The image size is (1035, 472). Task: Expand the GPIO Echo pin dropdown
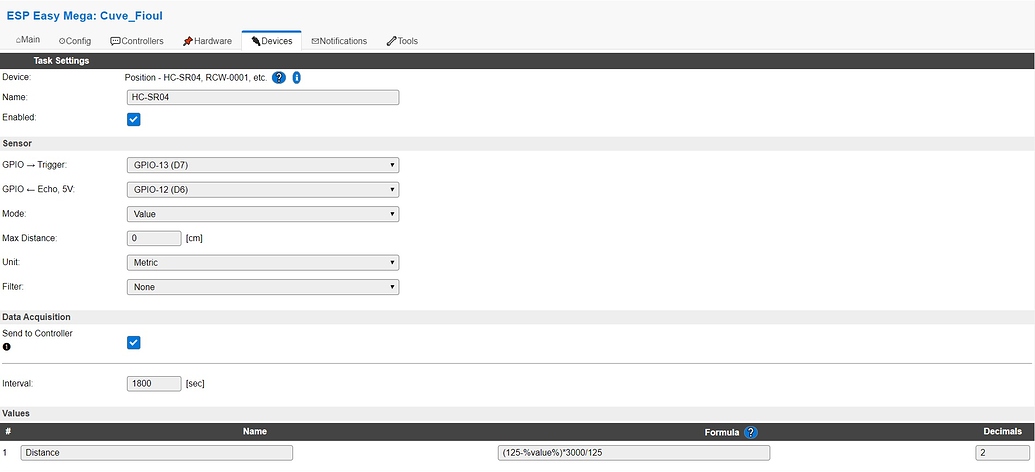pos(263,189)
